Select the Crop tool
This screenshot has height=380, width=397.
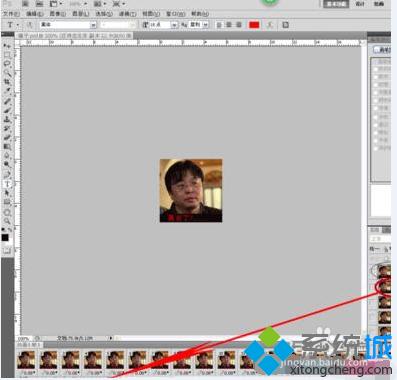[x=7, y=82]
